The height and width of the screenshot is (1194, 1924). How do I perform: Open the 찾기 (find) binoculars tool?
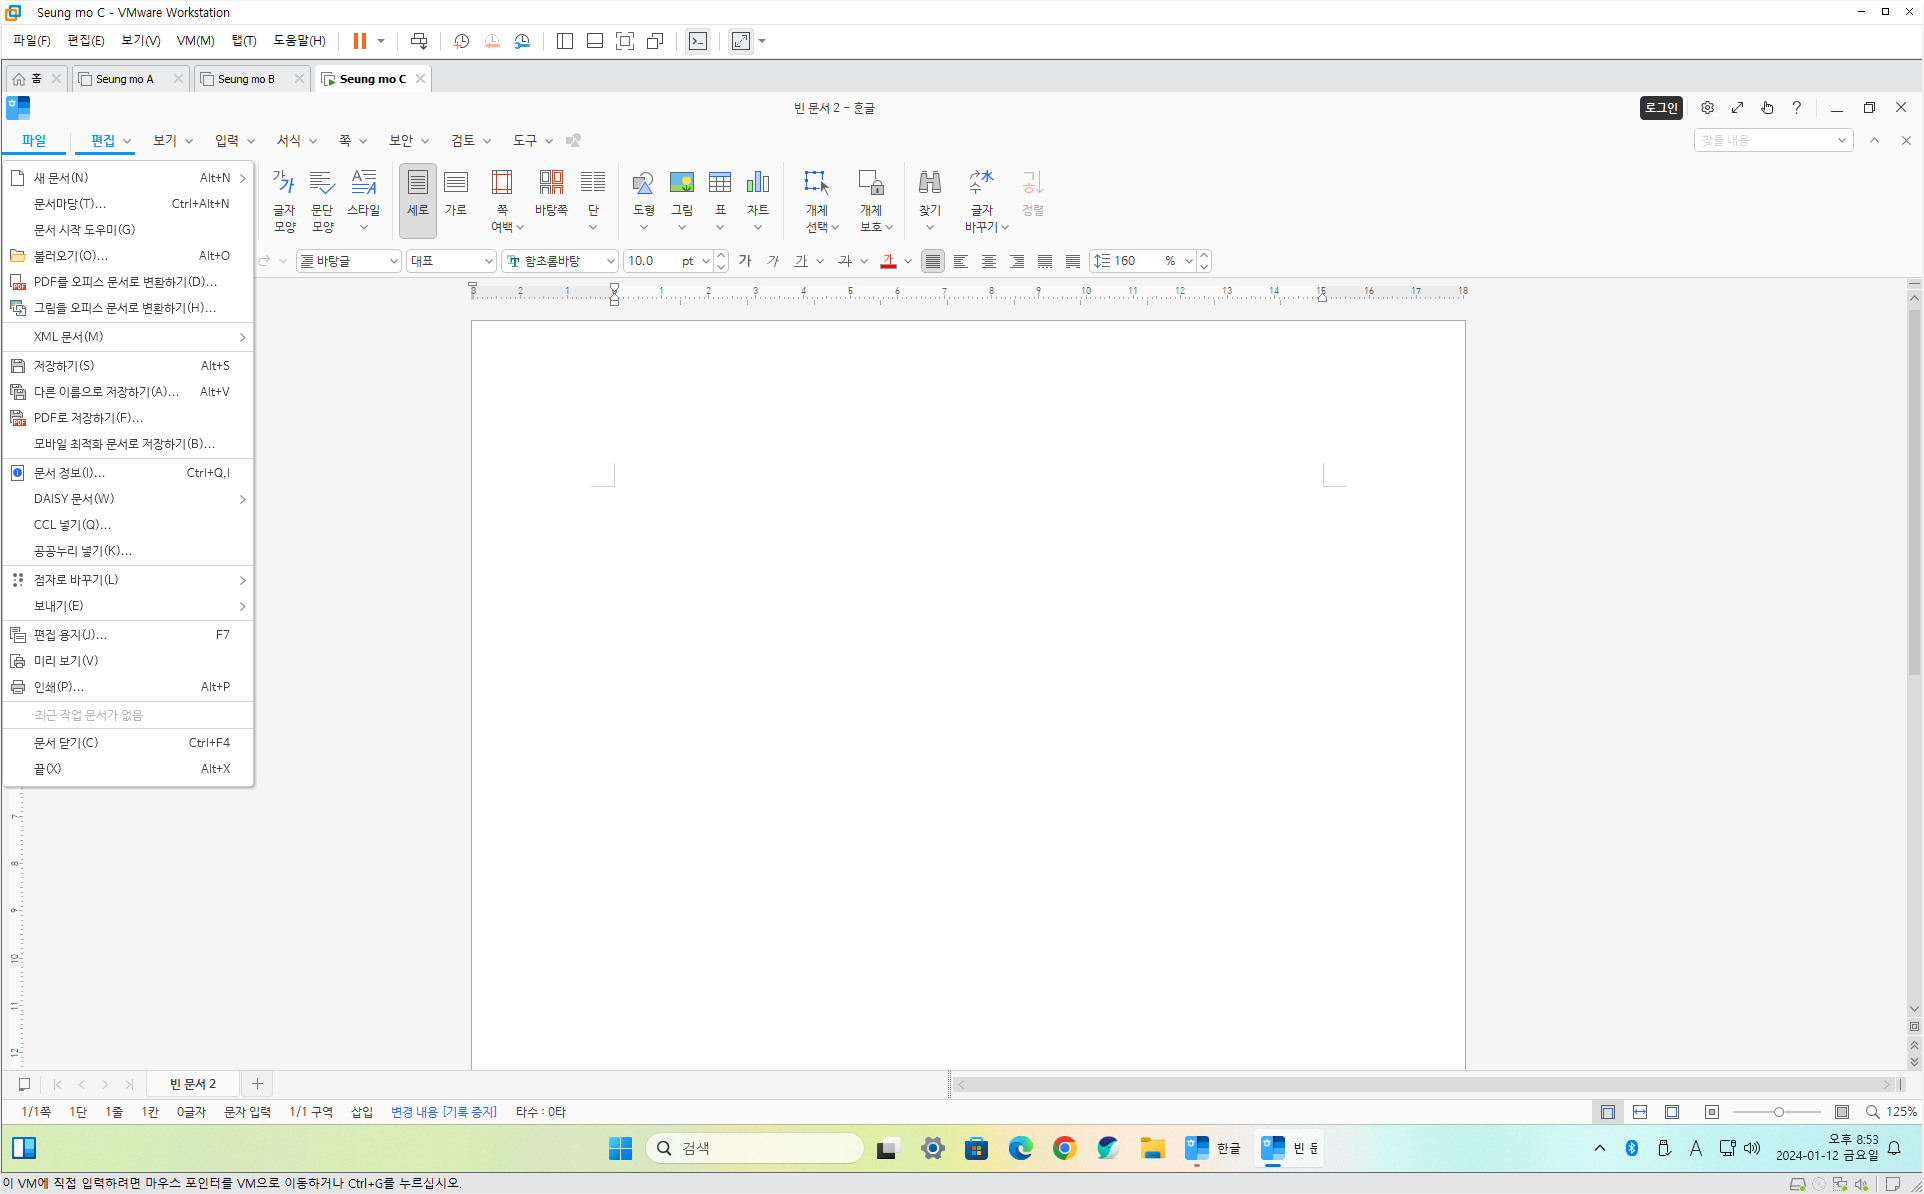(929, 184)
